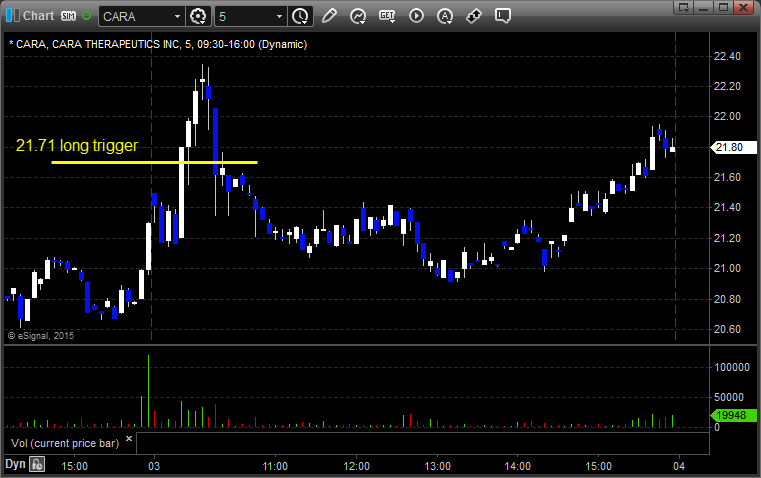
Task: Click the Vol (current price bar) label
Action: 65,443
